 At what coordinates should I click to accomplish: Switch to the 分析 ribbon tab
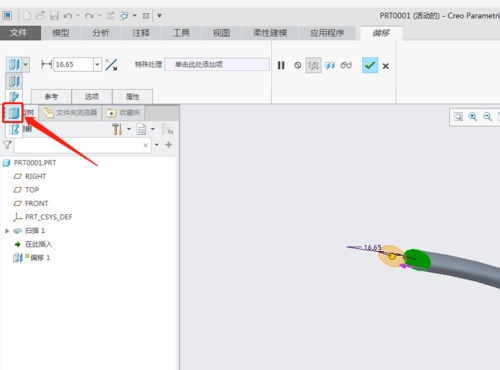pos(101,33)
